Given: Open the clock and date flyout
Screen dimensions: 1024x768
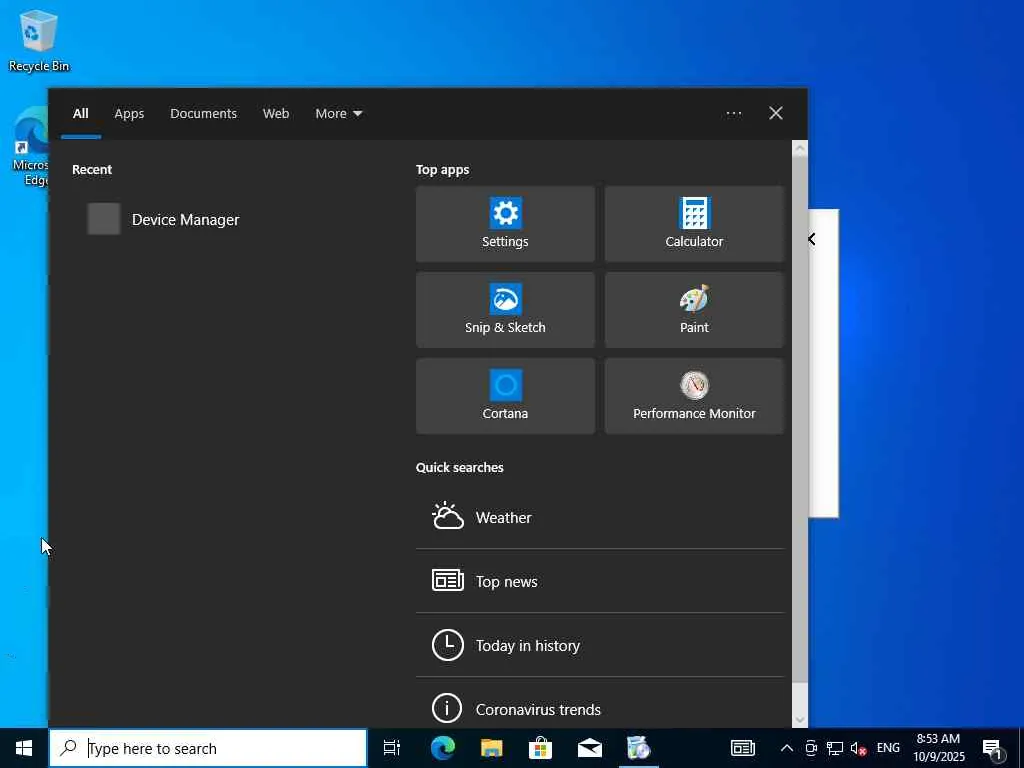Looking at the screenshot, I should click(938, 748).
